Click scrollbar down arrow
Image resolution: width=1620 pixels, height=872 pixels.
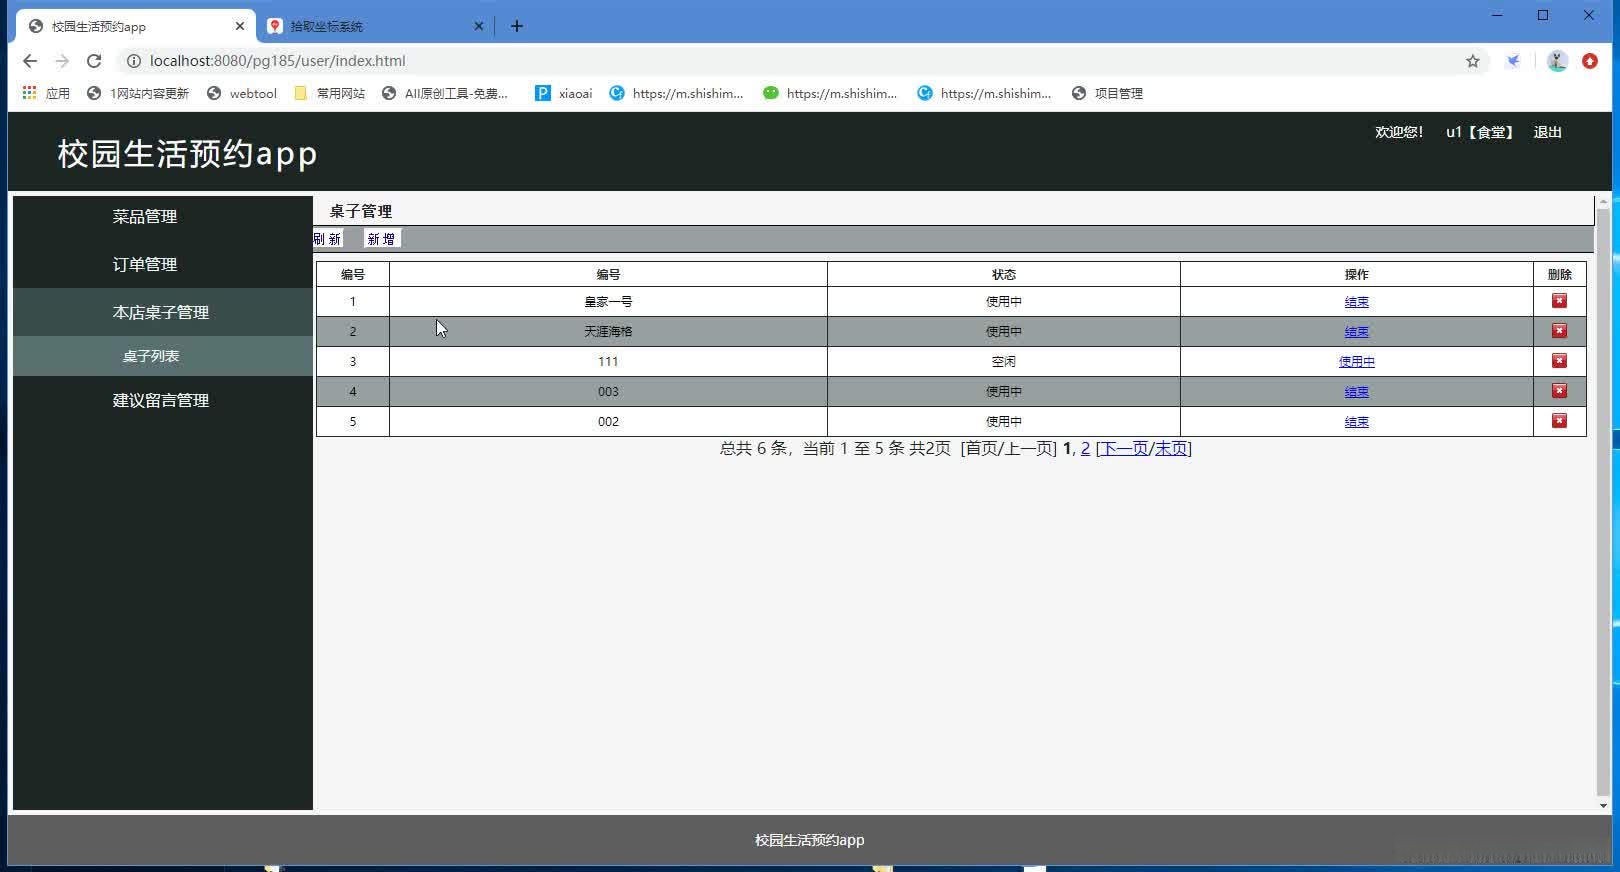coord(1603,805)
